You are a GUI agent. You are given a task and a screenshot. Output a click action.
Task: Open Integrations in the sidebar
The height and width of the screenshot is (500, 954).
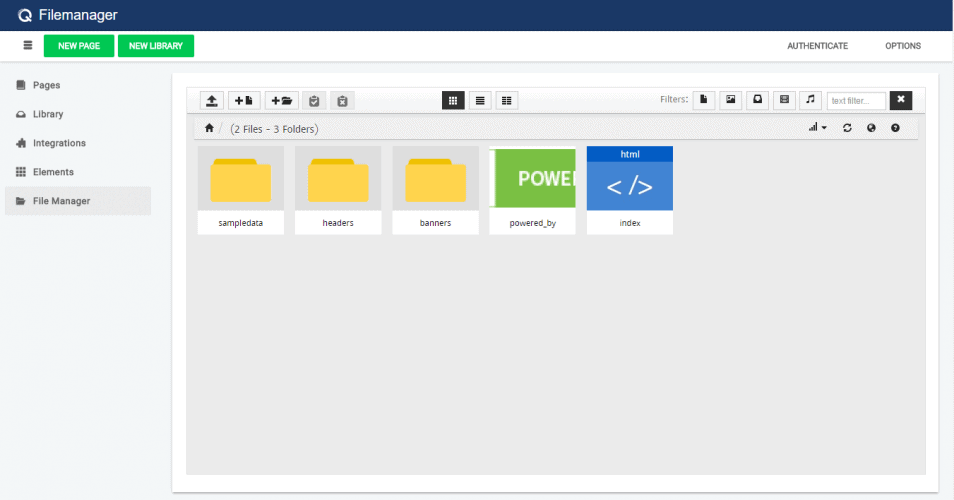[59, 143]
